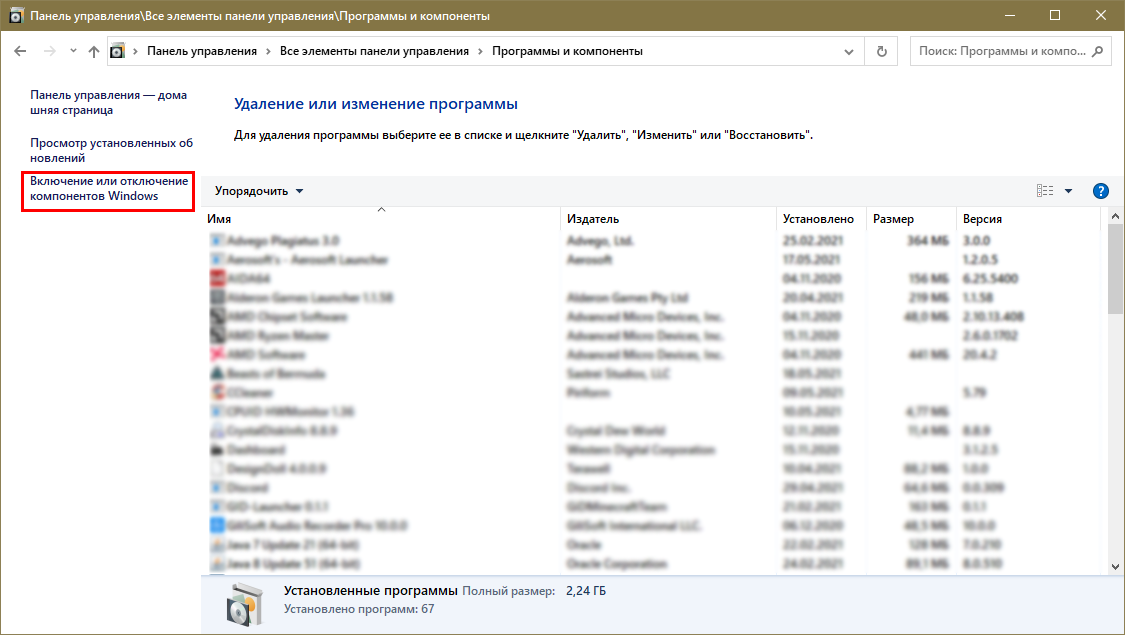Image resolution: width=1125 pixels, height=635 pixels.
Task: Click the Control Panel icon in address bar
Action: pyautogui.click(x=118, y=51)
